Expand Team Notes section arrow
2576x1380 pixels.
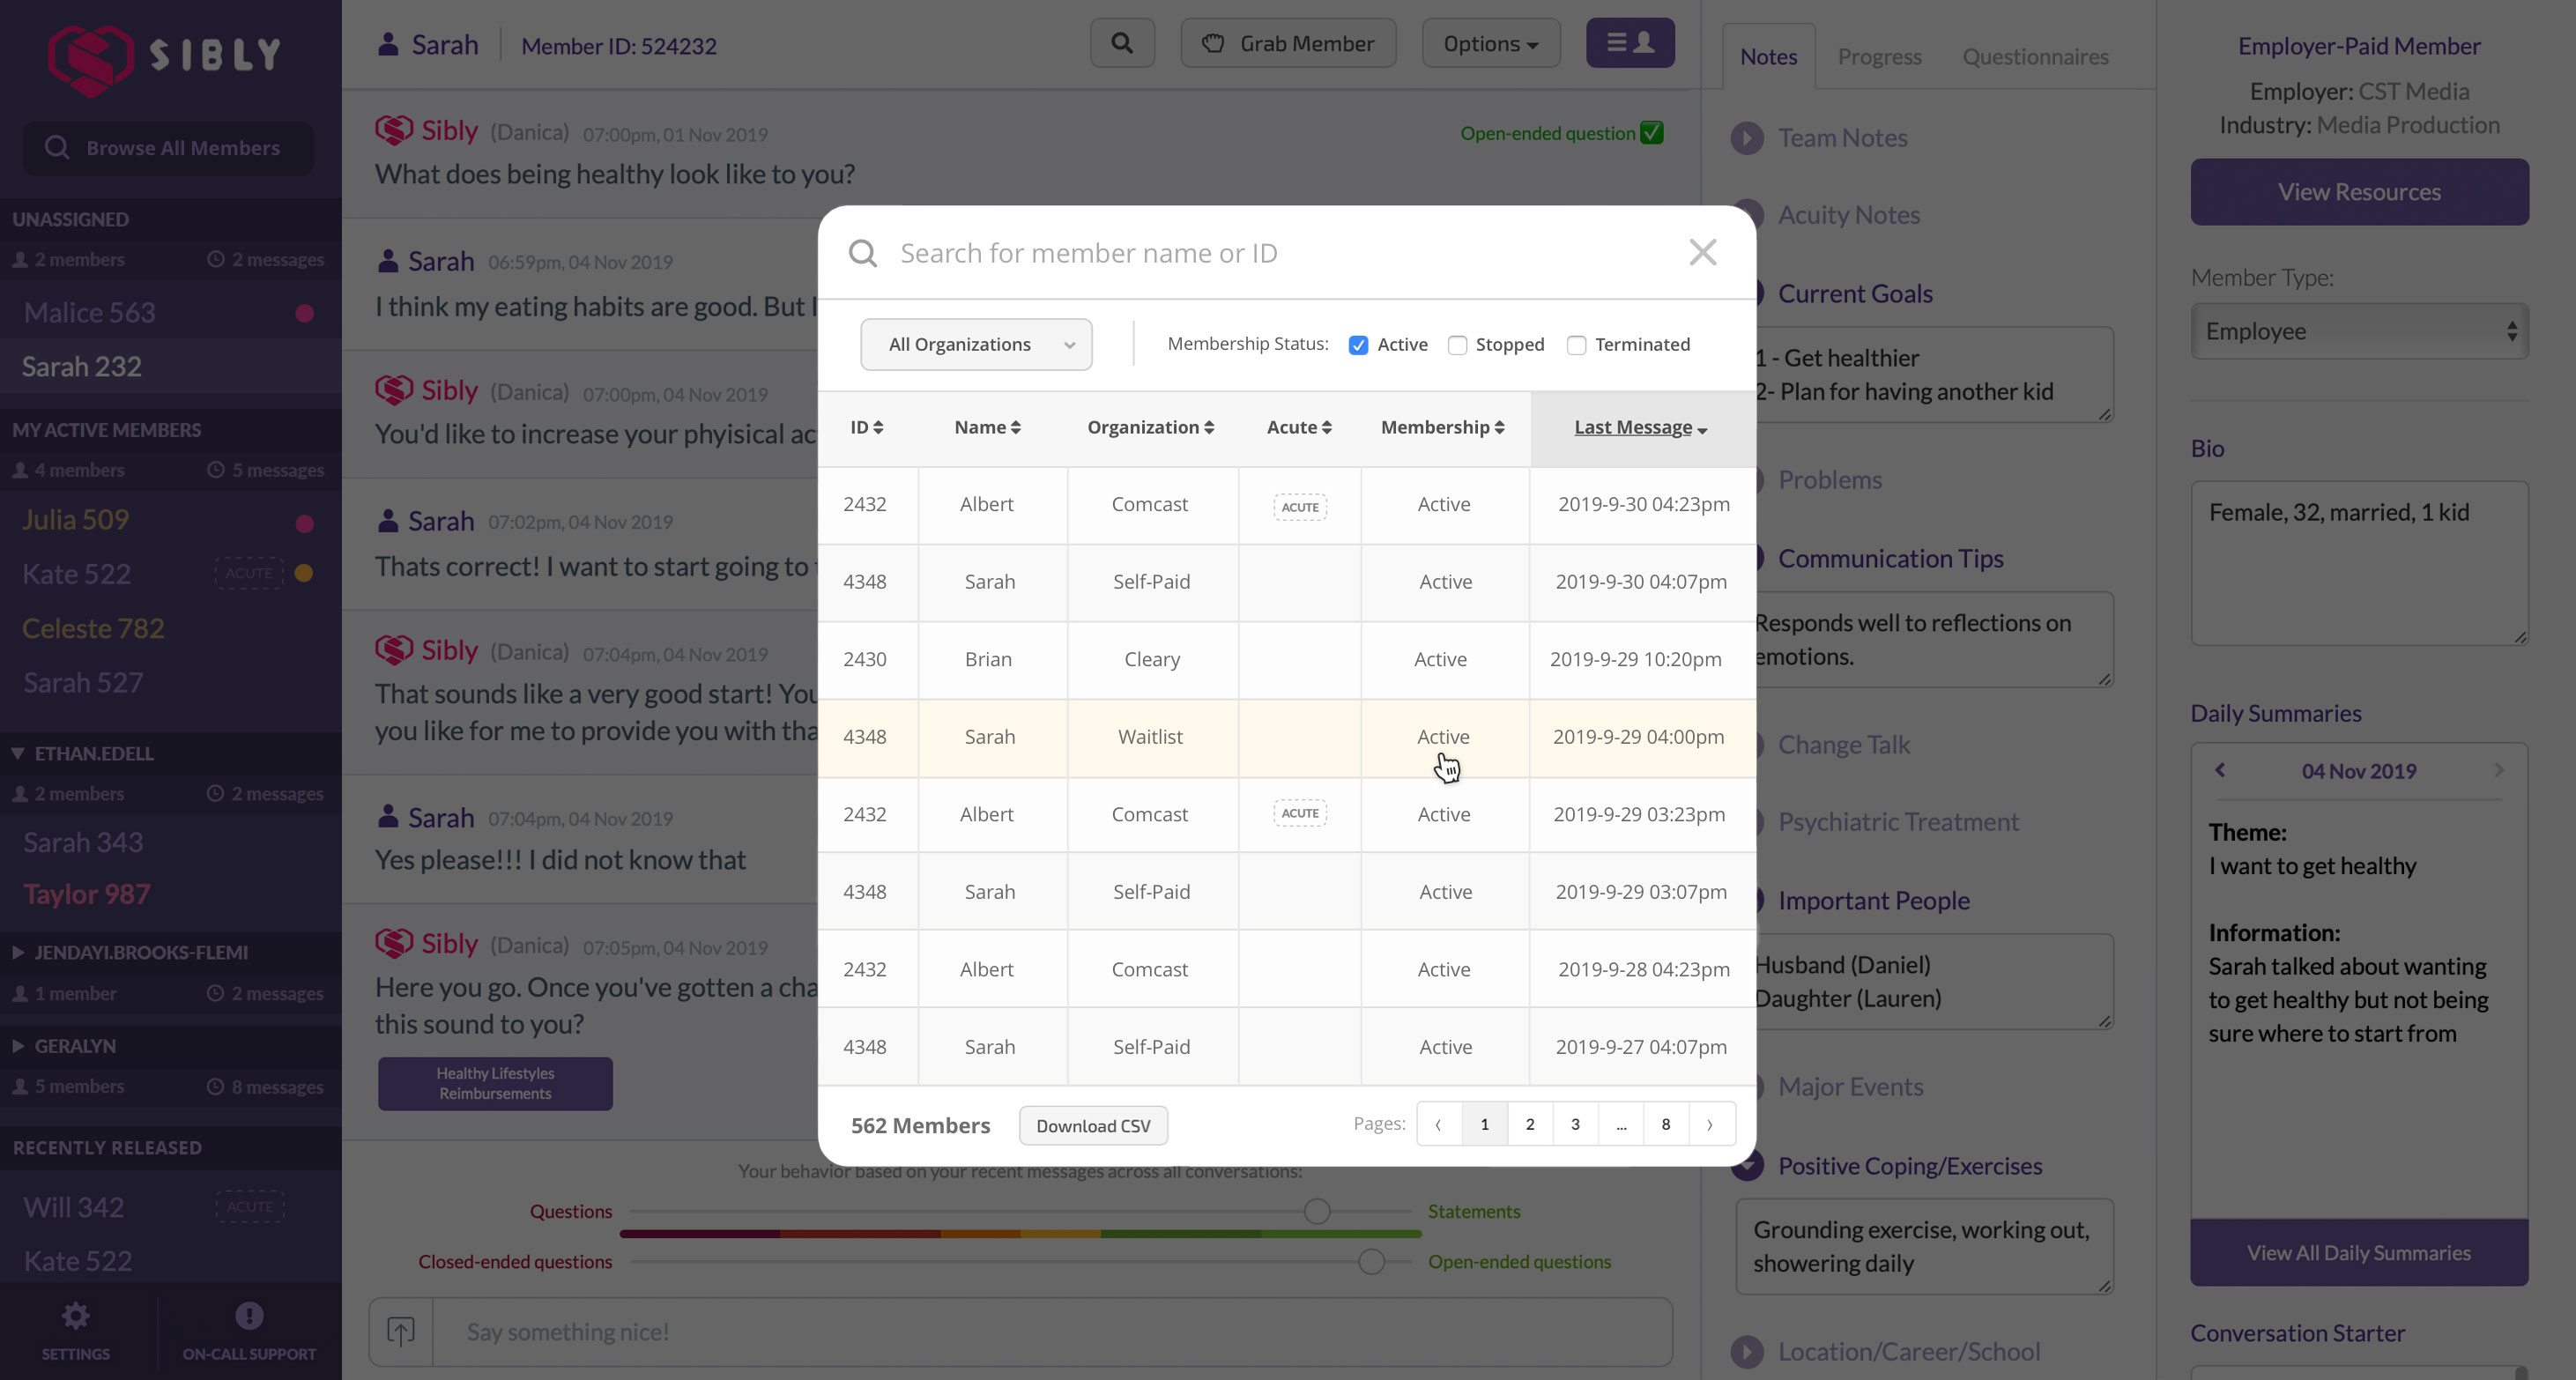(x=1747, y=138)
